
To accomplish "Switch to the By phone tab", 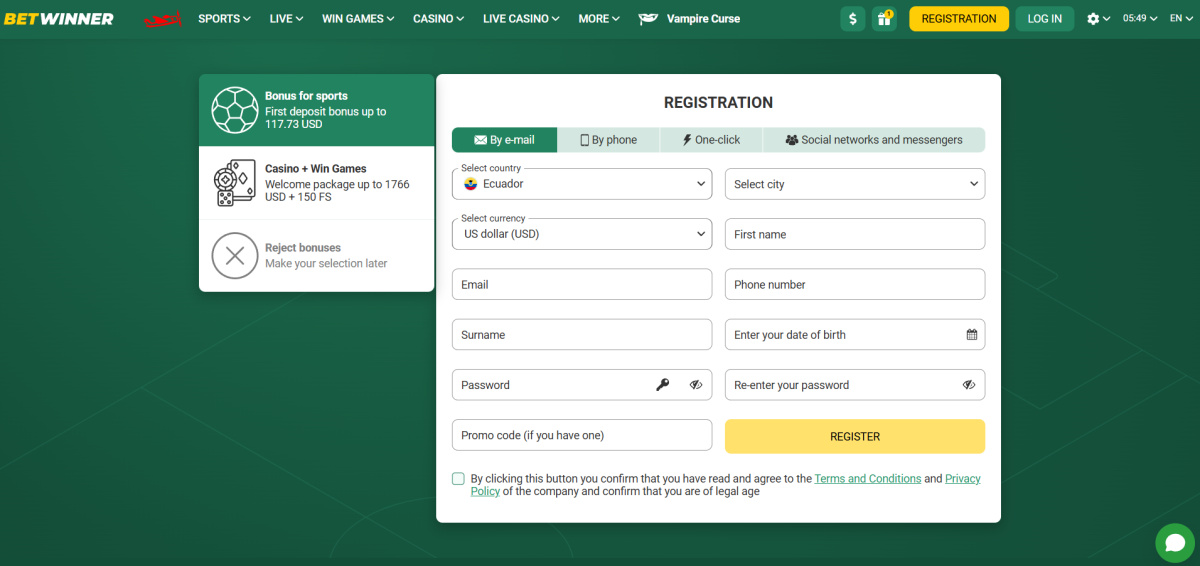I will [x=608, y=140].
